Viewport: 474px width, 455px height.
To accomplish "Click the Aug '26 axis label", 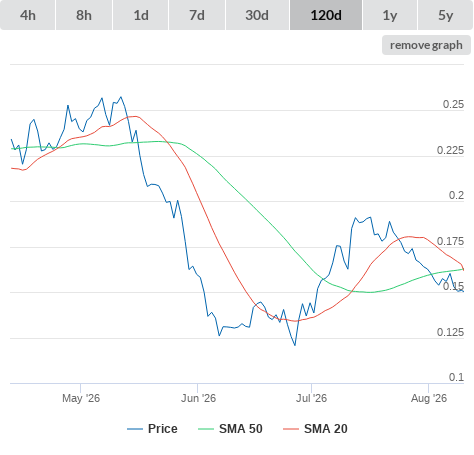I will pos(429,398).
